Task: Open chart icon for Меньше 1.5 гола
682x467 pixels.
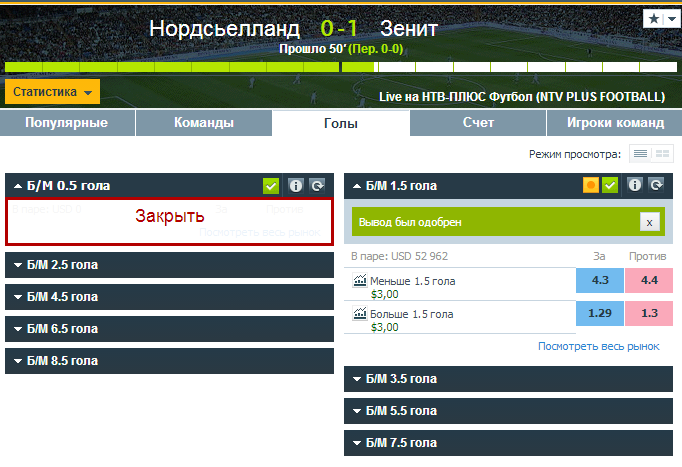Action: 360,280
